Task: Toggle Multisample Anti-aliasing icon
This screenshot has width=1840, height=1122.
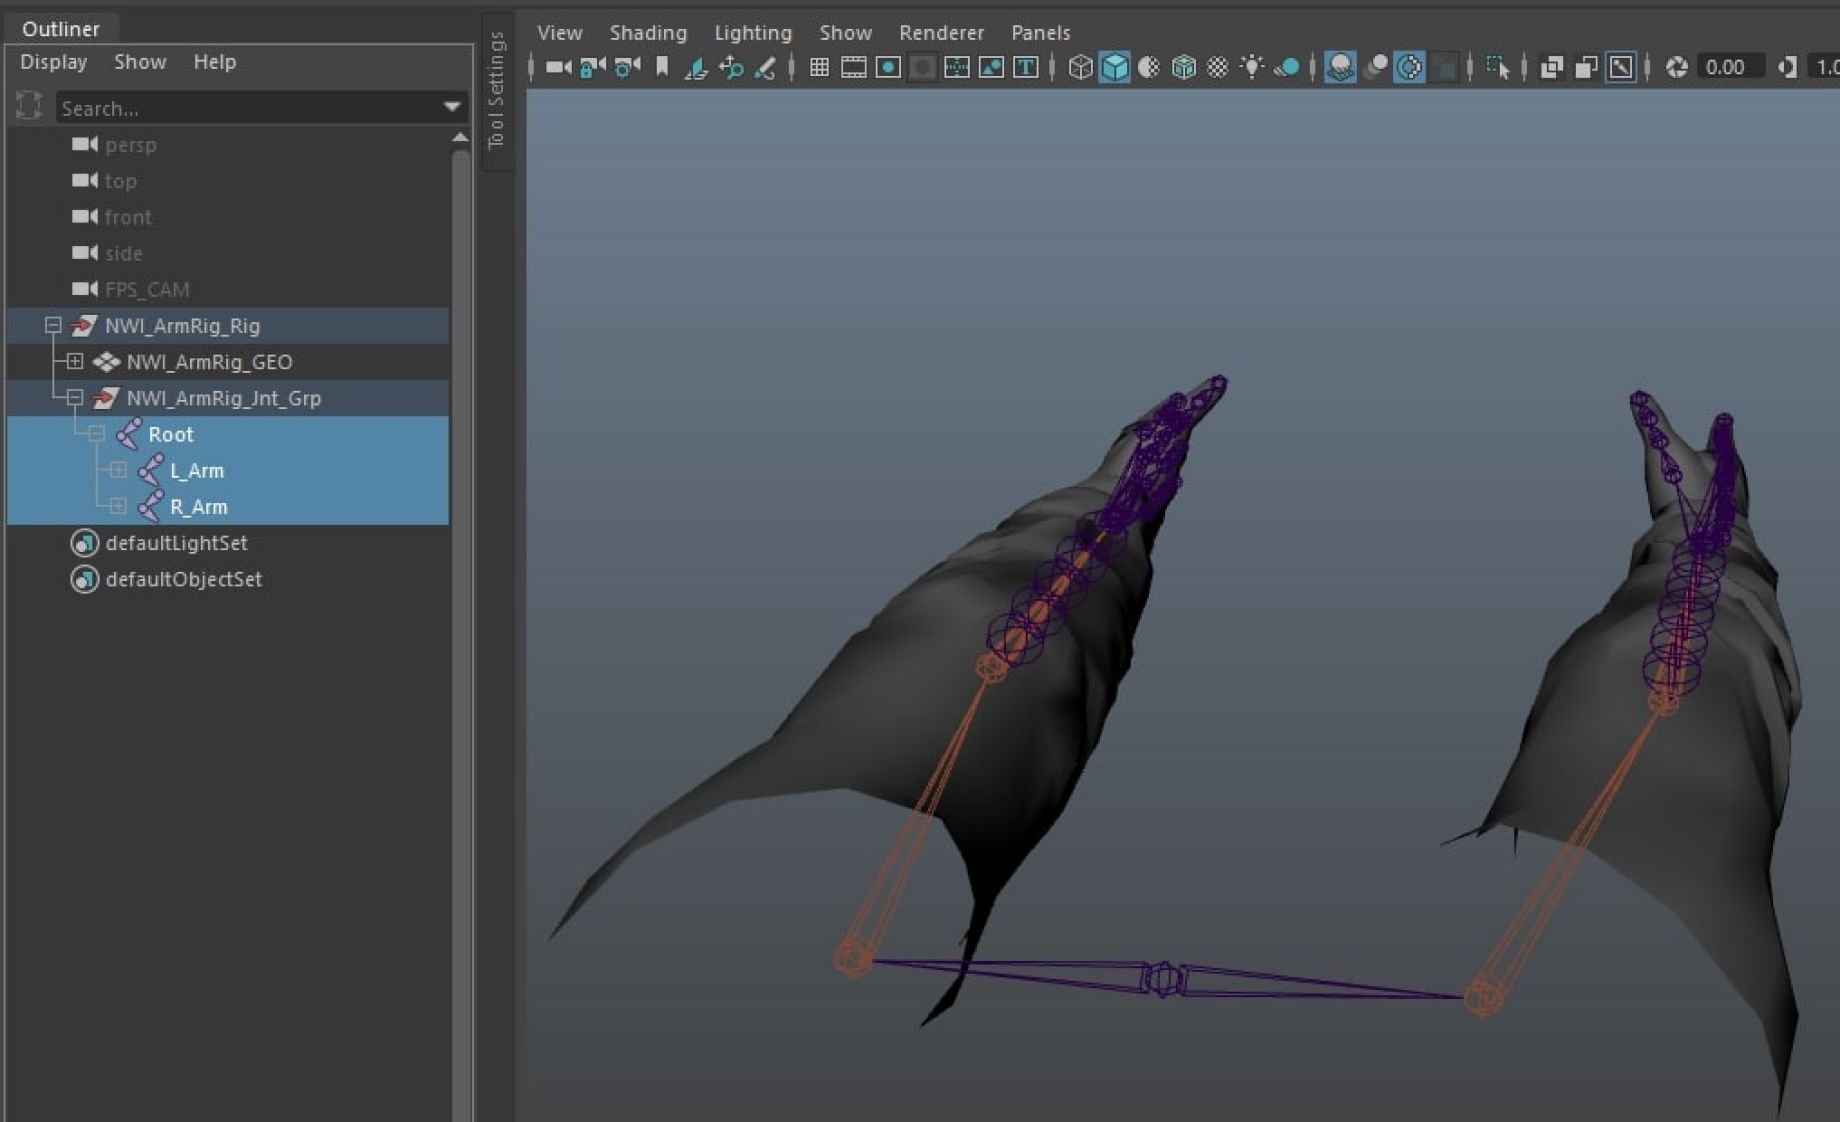Action: click(1409, 67)
